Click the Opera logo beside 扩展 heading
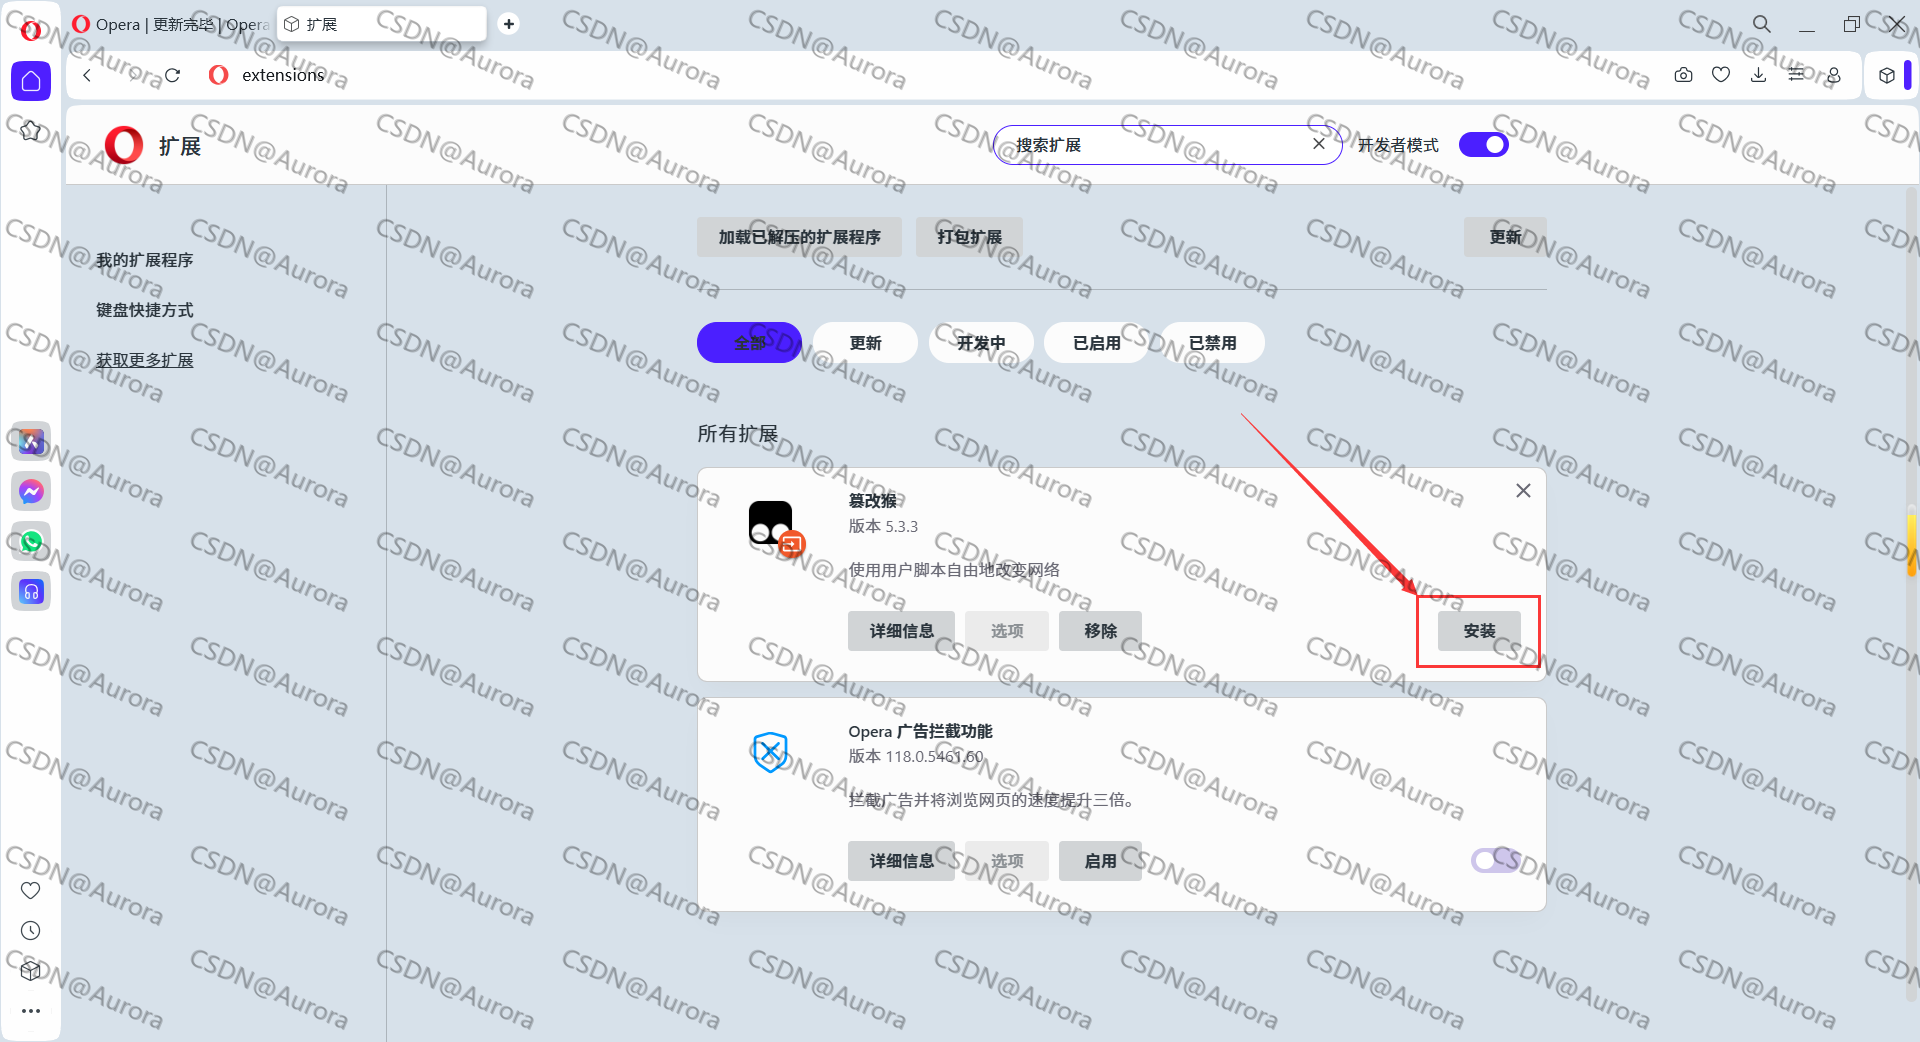The width and height of the screenshot is (1920, 1042). [124, 145]
